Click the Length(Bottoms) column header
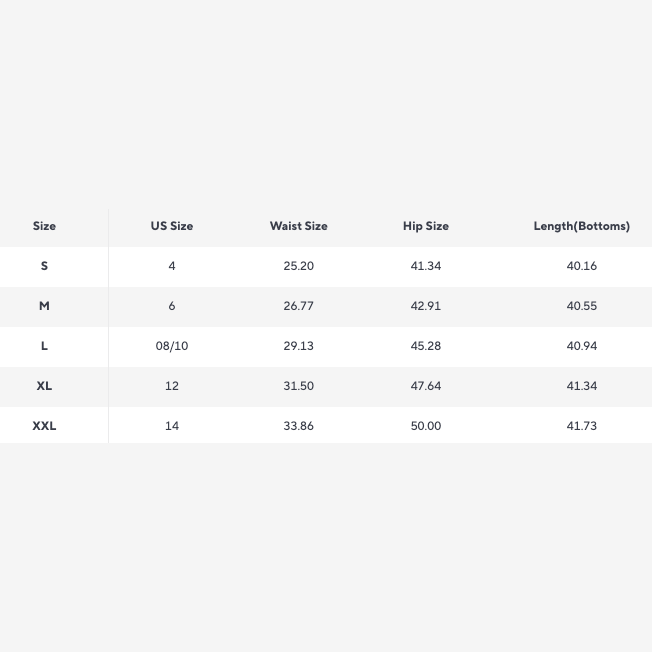 (x=582, y=226)
